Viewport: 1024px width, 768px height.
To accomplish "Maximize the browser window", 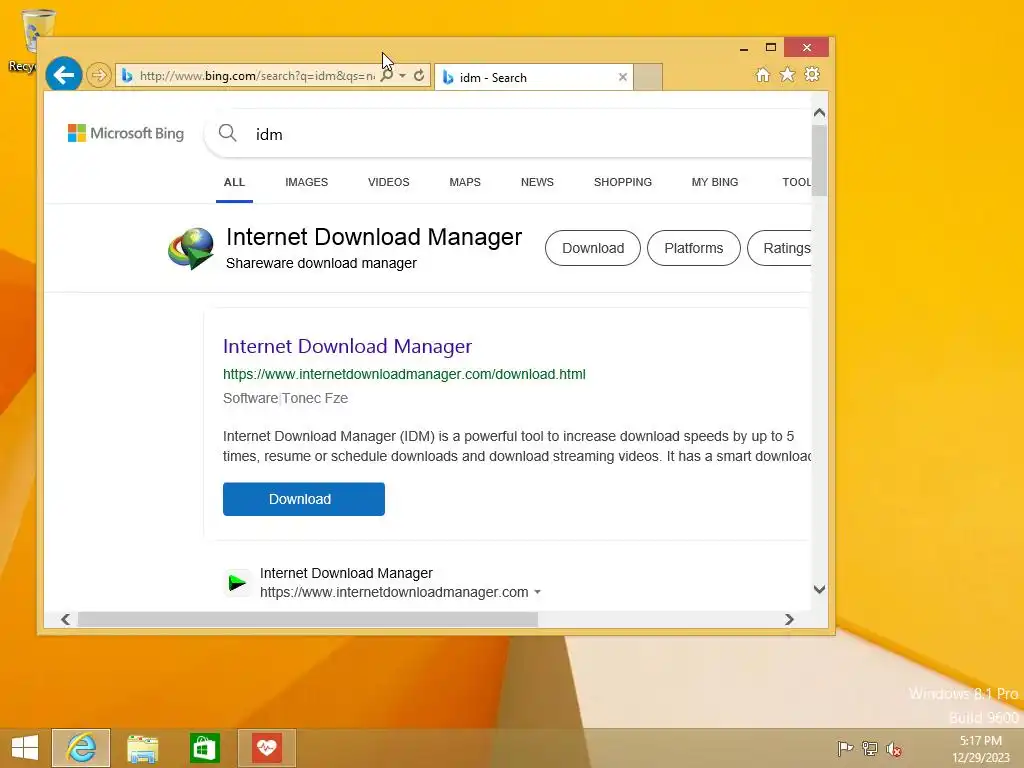I will point(771,48).
